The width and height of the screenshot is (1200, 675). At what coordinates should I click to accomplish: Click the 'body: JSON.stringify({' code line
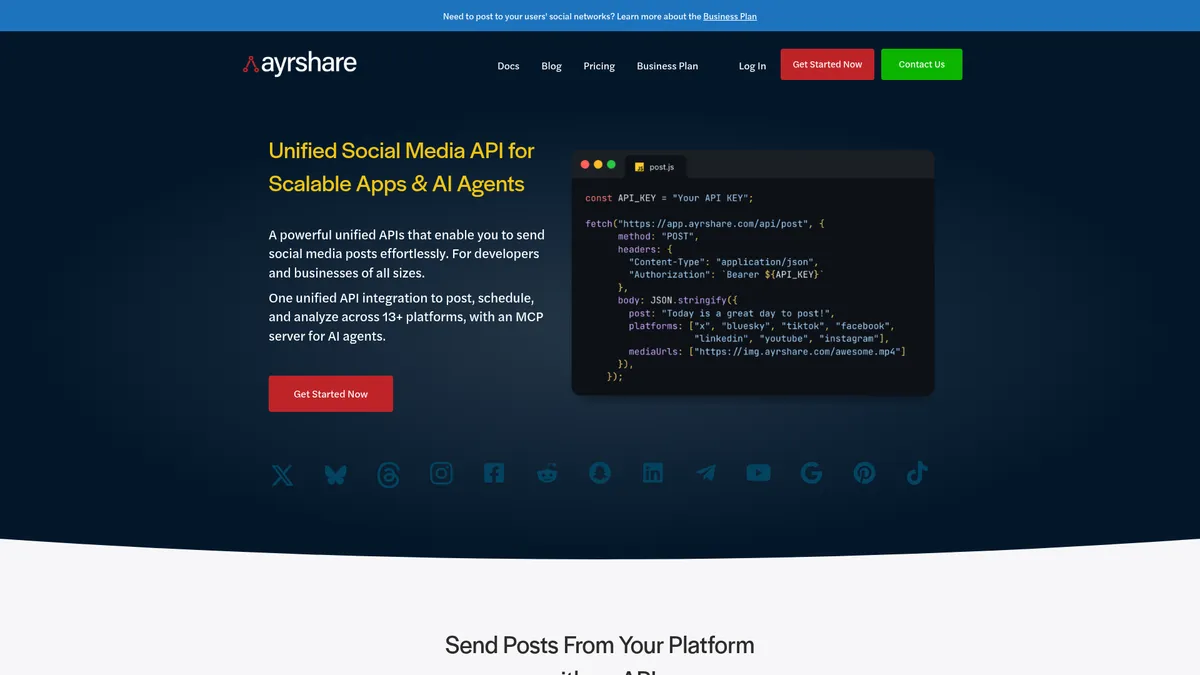click(x=677, y=300)
